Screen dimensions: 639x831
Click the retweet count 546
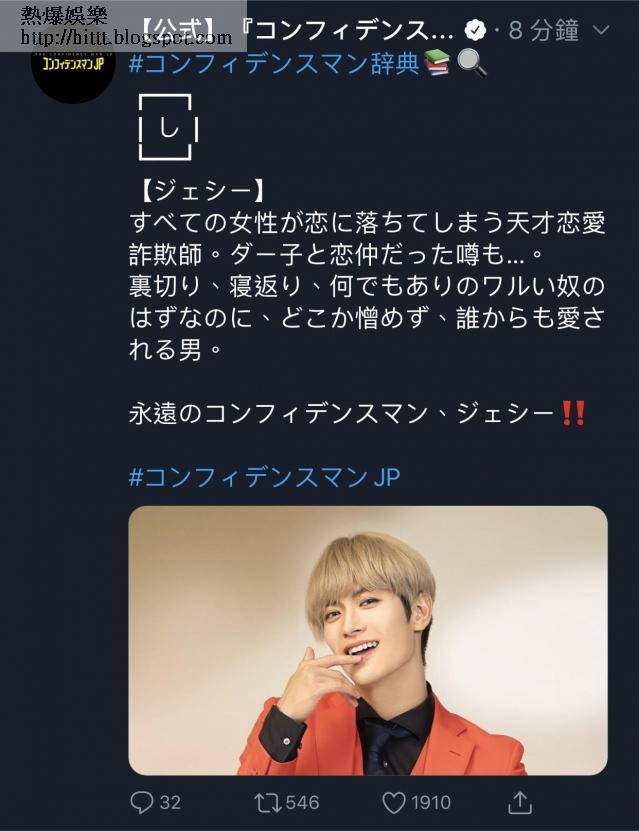(302, 802)
